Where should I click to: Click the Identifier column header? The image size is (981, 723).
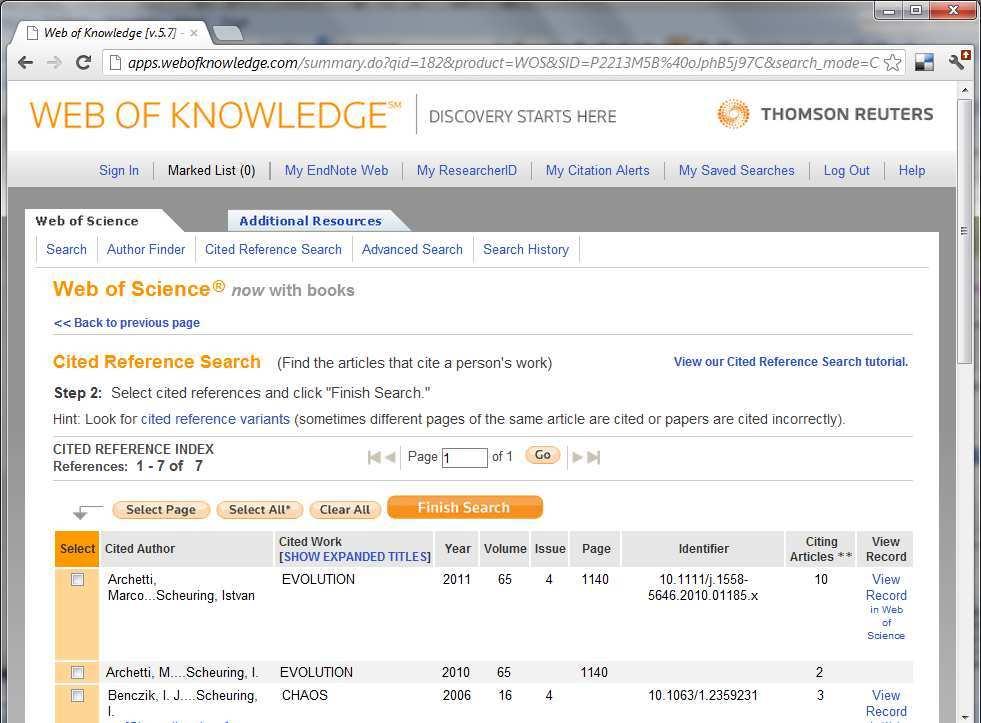703,549
